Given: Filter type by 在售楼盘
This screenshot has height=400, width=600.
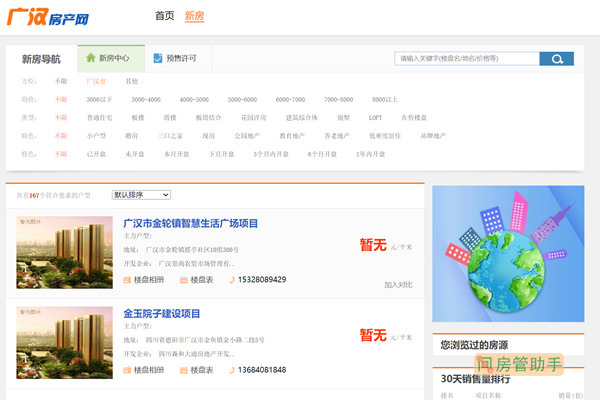Looking at the screenshot, I should [x=414, y=118].
